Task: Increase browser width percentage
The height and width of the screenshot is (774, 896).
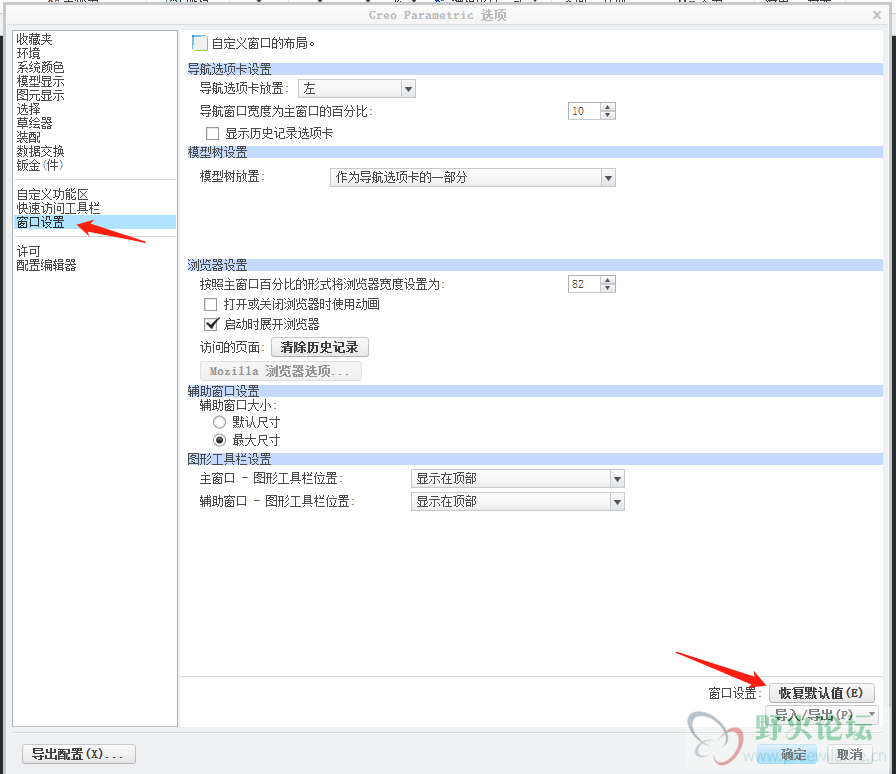Action: (608, 280)
